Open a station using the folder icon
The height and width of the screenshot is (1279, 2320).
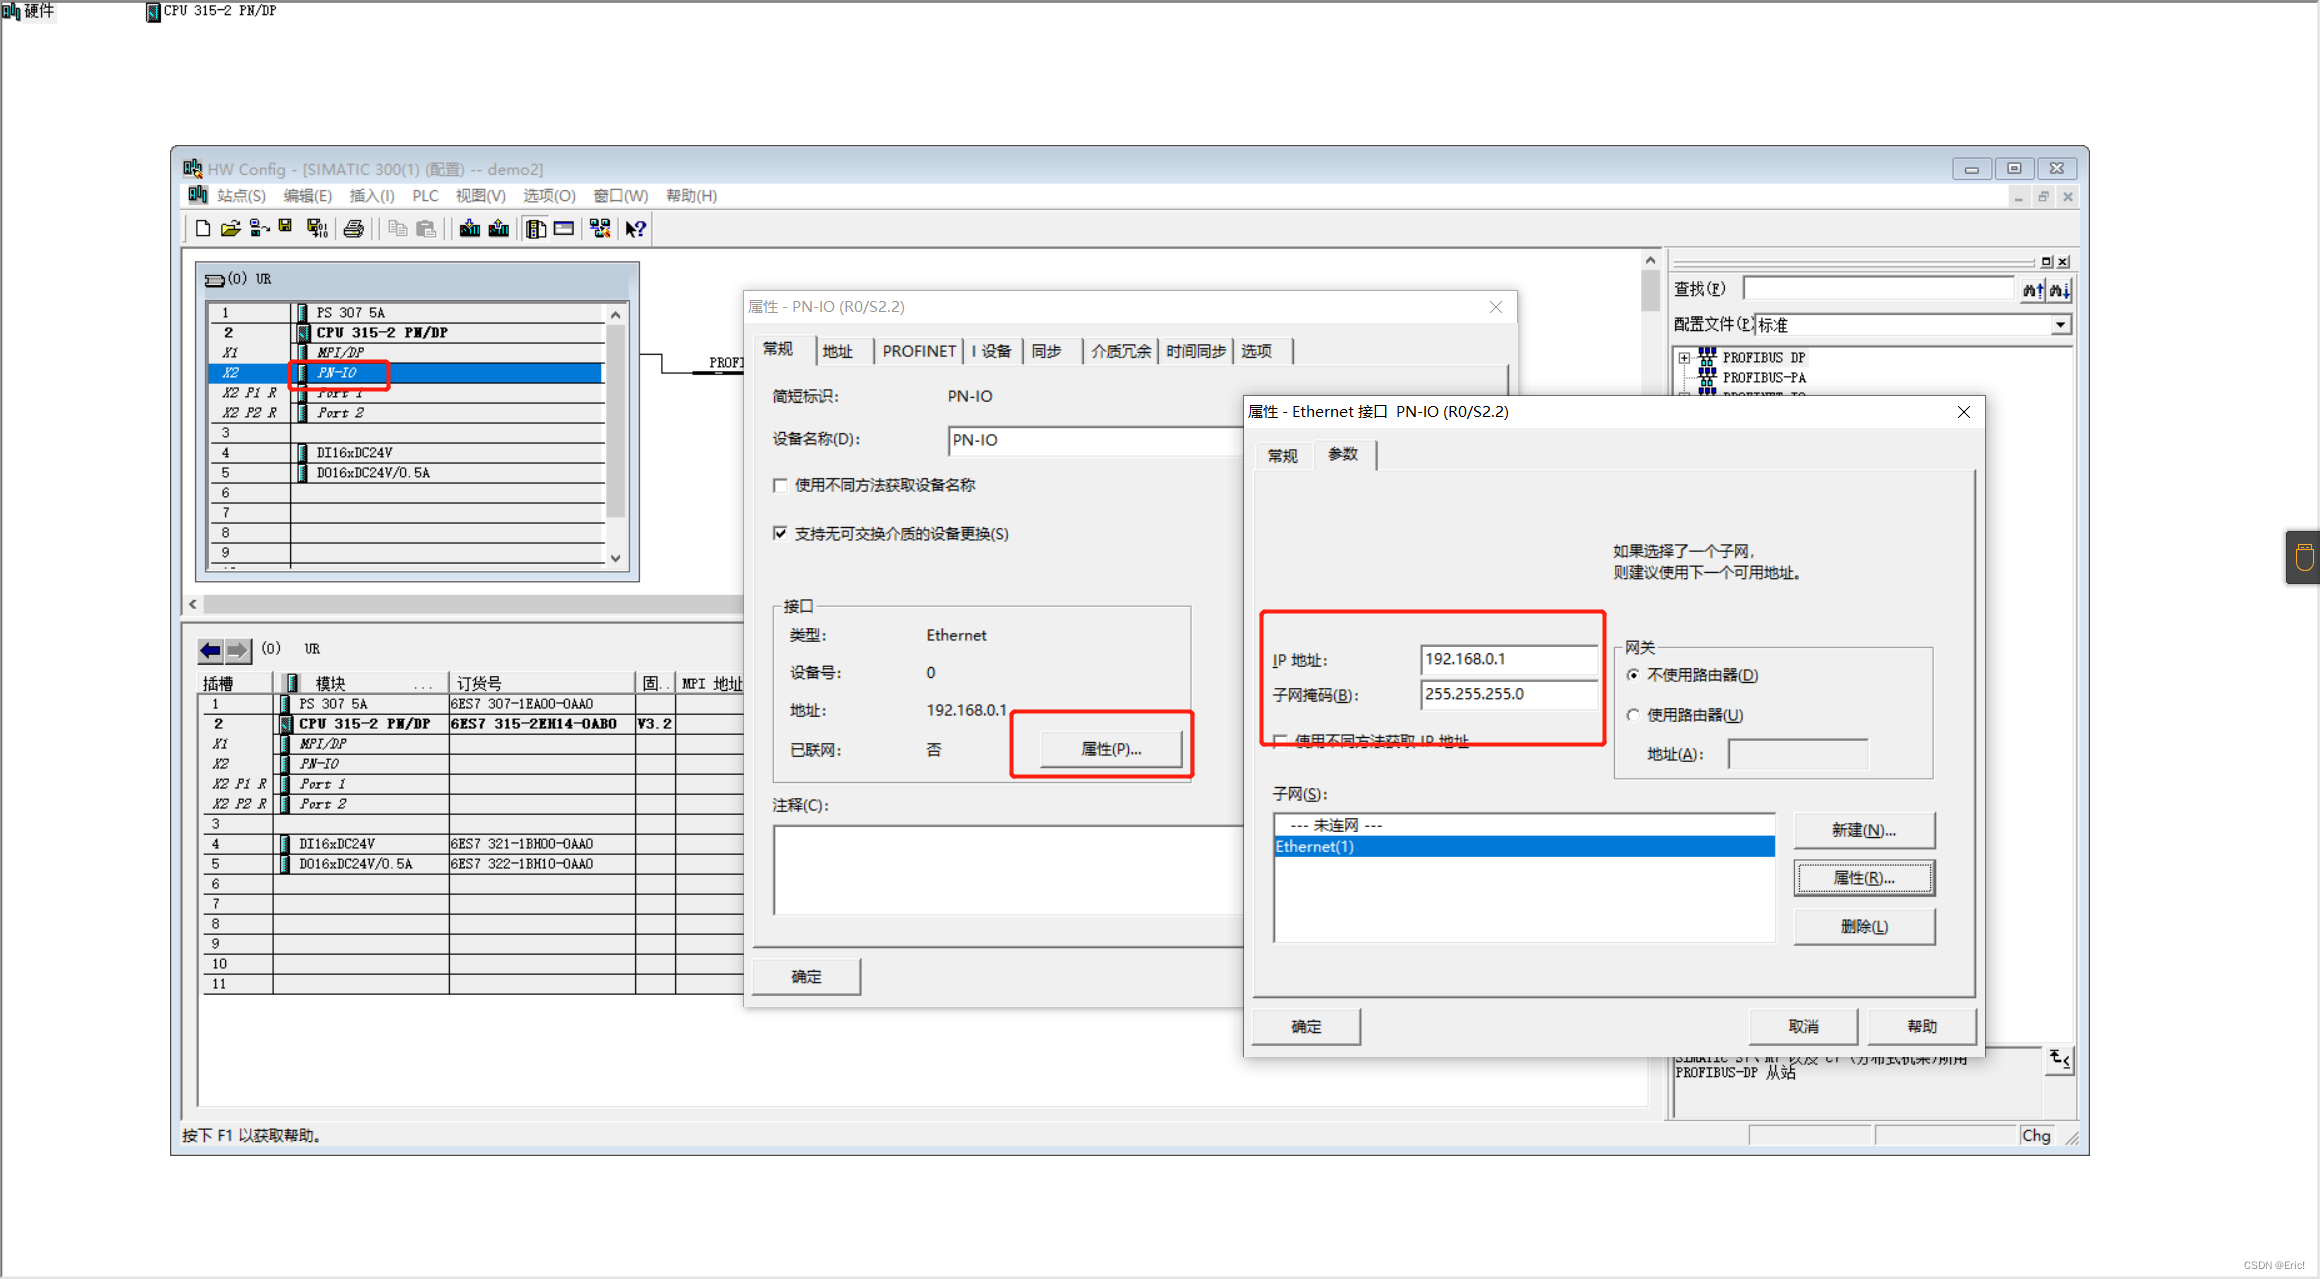tap(231, 229)
